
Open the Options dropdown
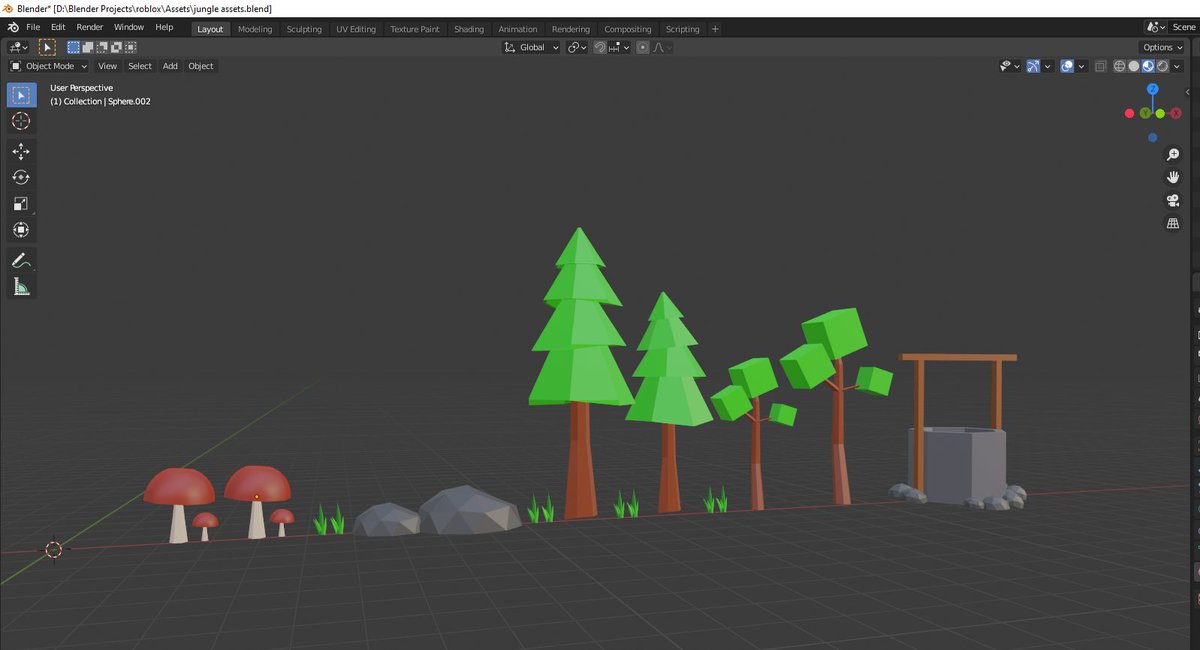click(1161, 47)
